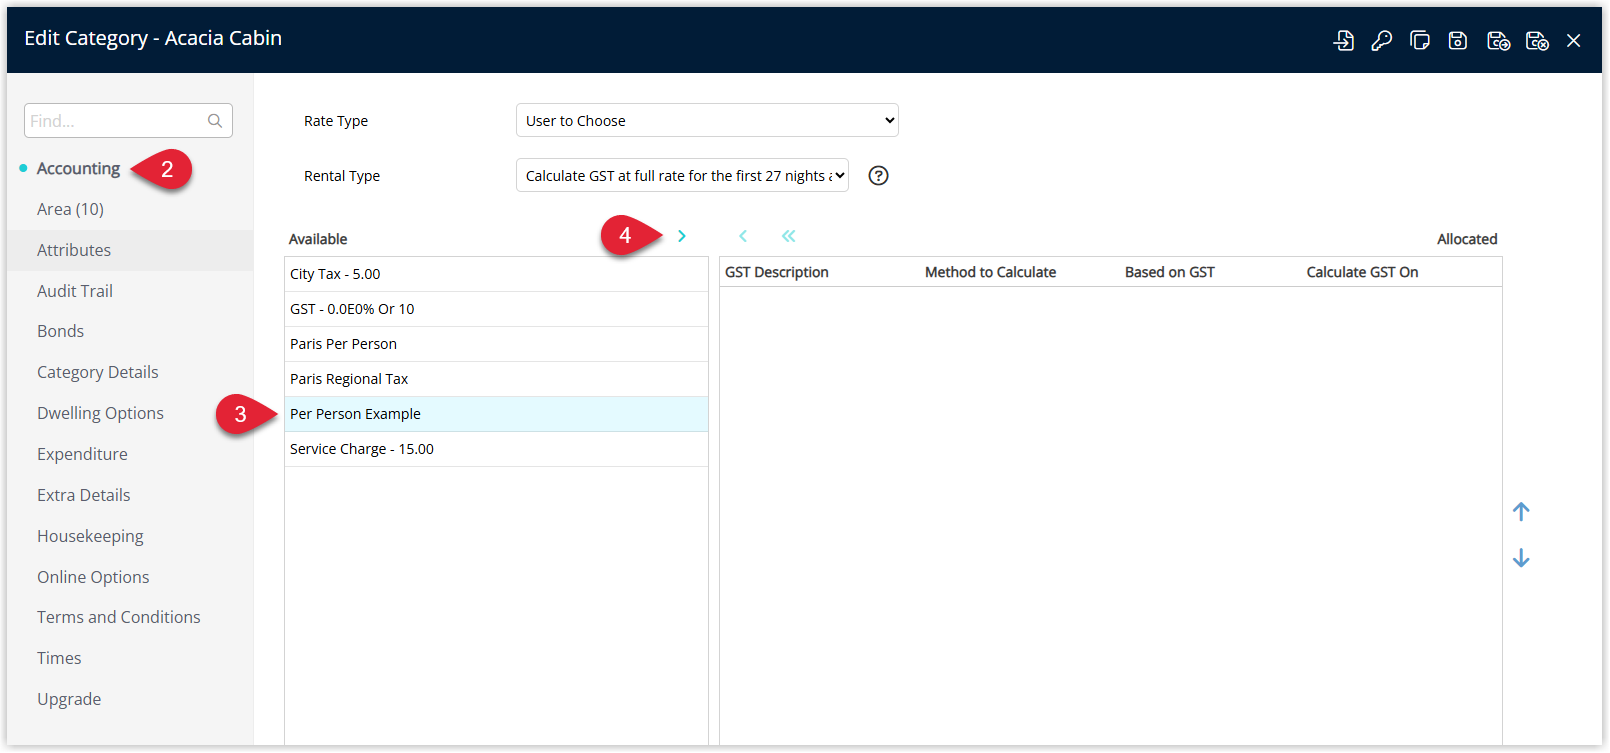Click the save and exit icon
The height and width of the screenshot is (753, 1610).
[x=1537, y=40]
